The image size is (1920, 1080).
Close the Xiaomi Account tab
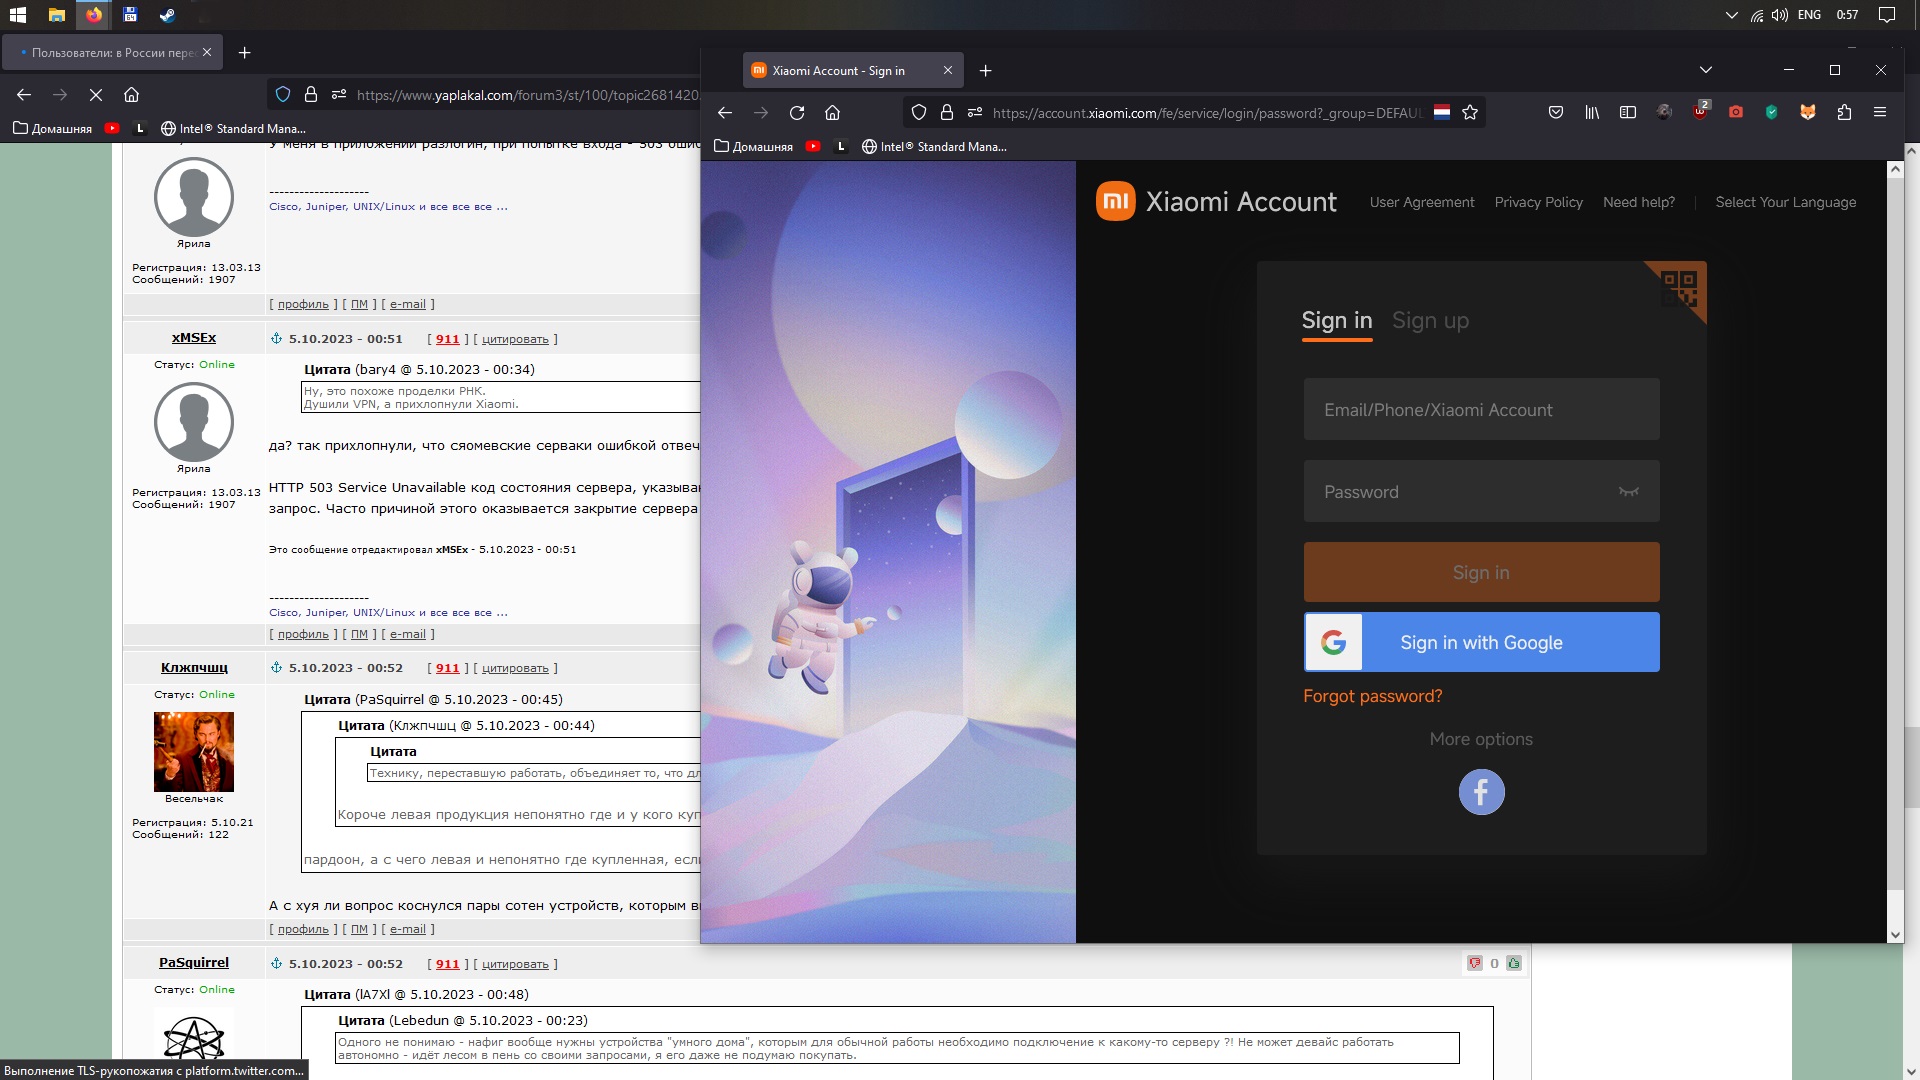tap(948, 70)
